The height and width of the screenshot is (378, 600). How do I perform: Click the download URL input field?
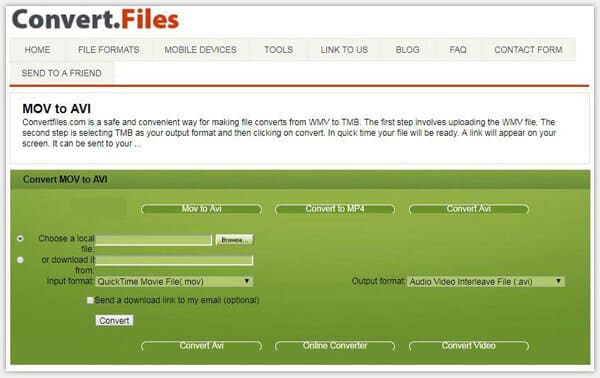pyautogui.click(x=174, y=260)
